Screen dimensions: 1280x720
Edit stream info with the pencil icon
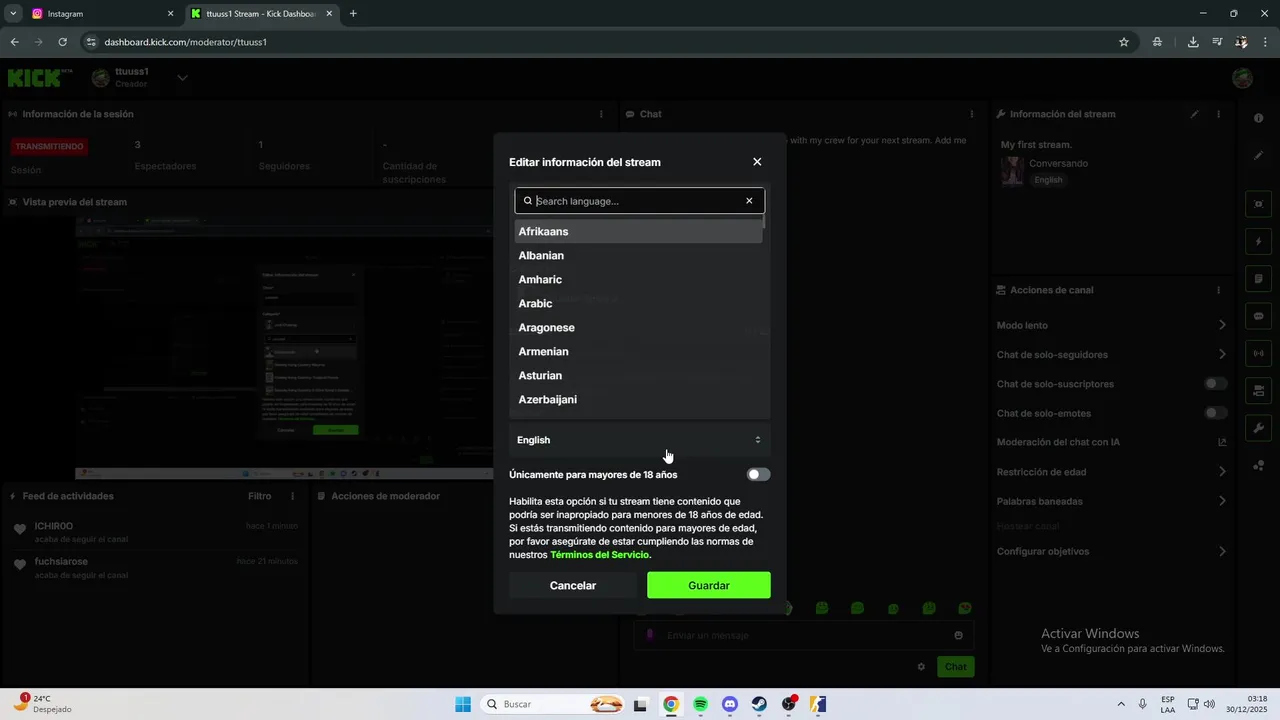coord(1194,114)
